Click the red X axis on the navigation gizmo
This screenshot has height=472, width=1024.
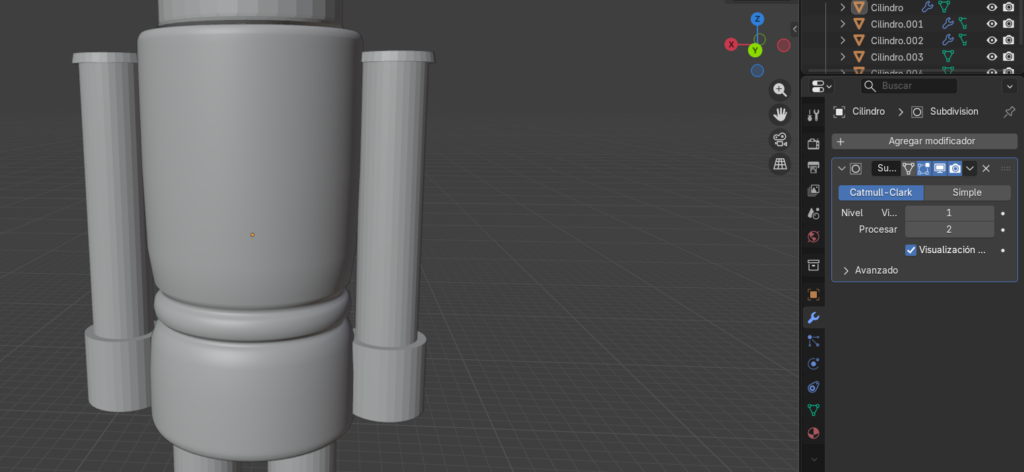click(731, 44)
